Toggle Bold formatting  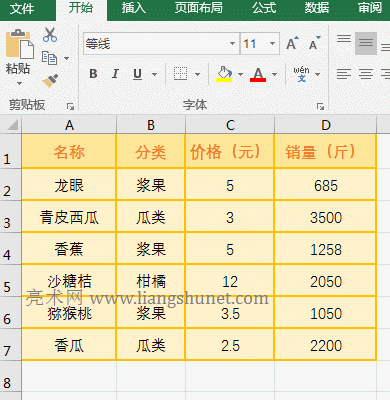93,74
